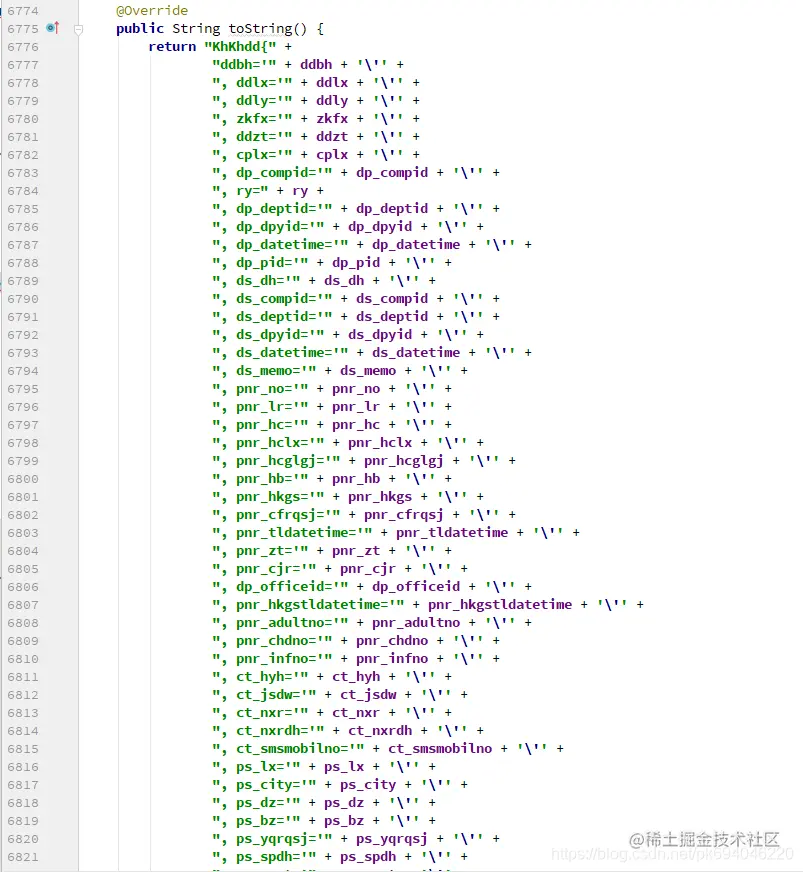
Task: Click the ddlx field reference
Action: tap(332, 82)
